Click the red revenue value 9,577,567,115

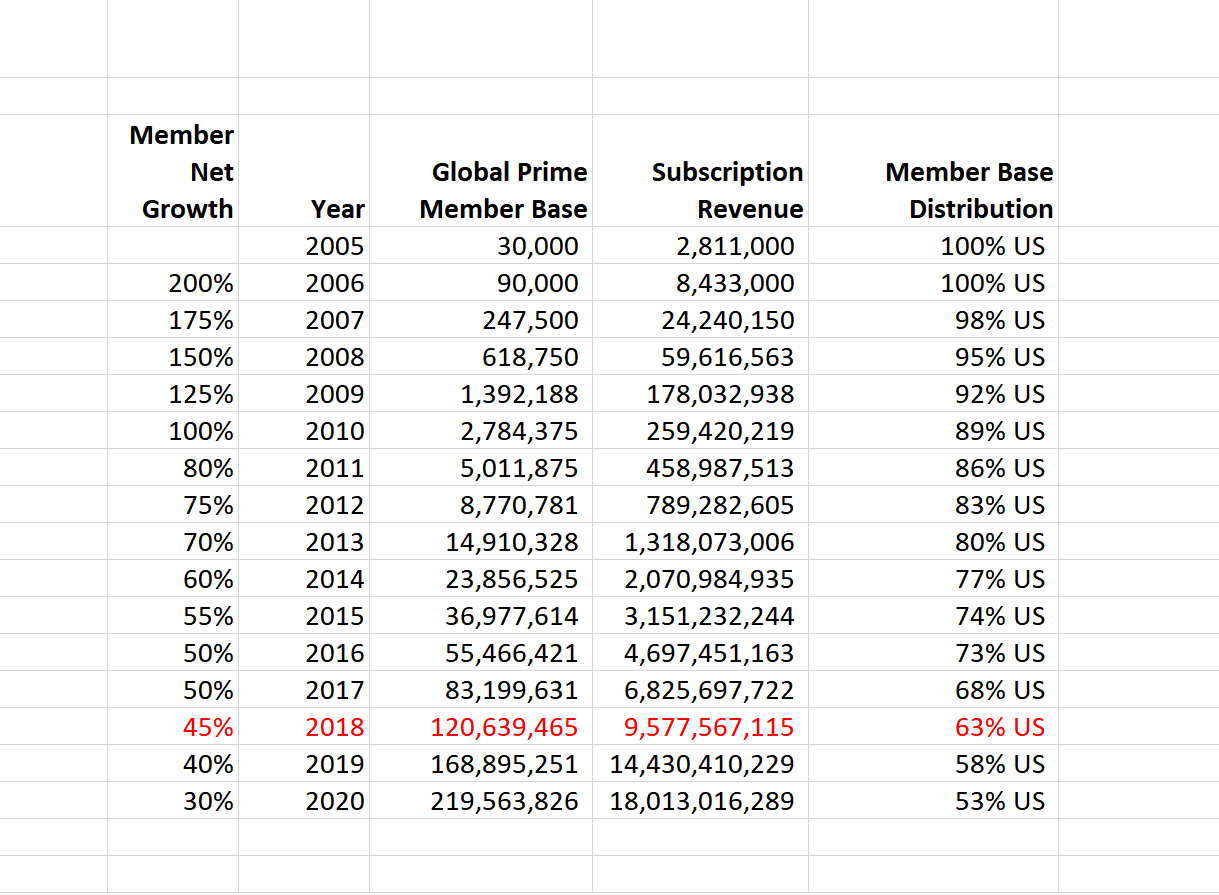tap(701, 727)
